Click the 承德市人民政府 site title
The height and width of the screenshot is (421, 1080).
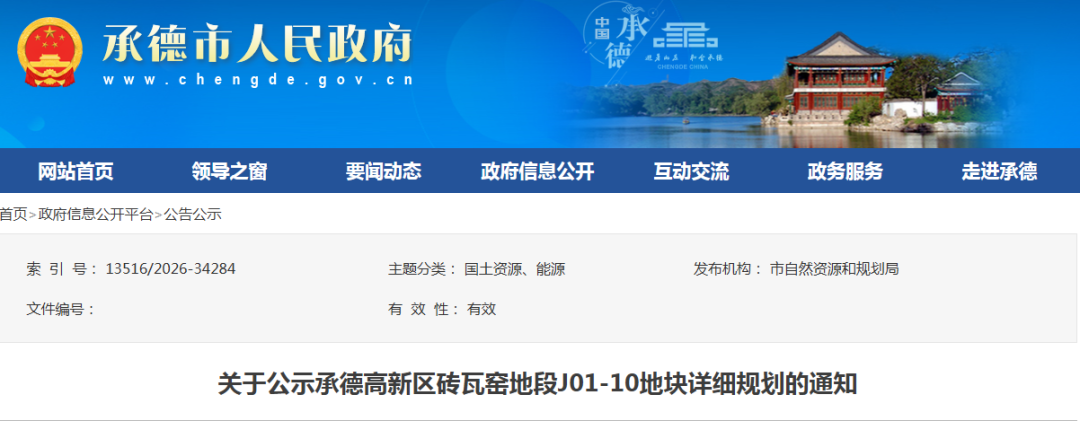tap(258, 43)
